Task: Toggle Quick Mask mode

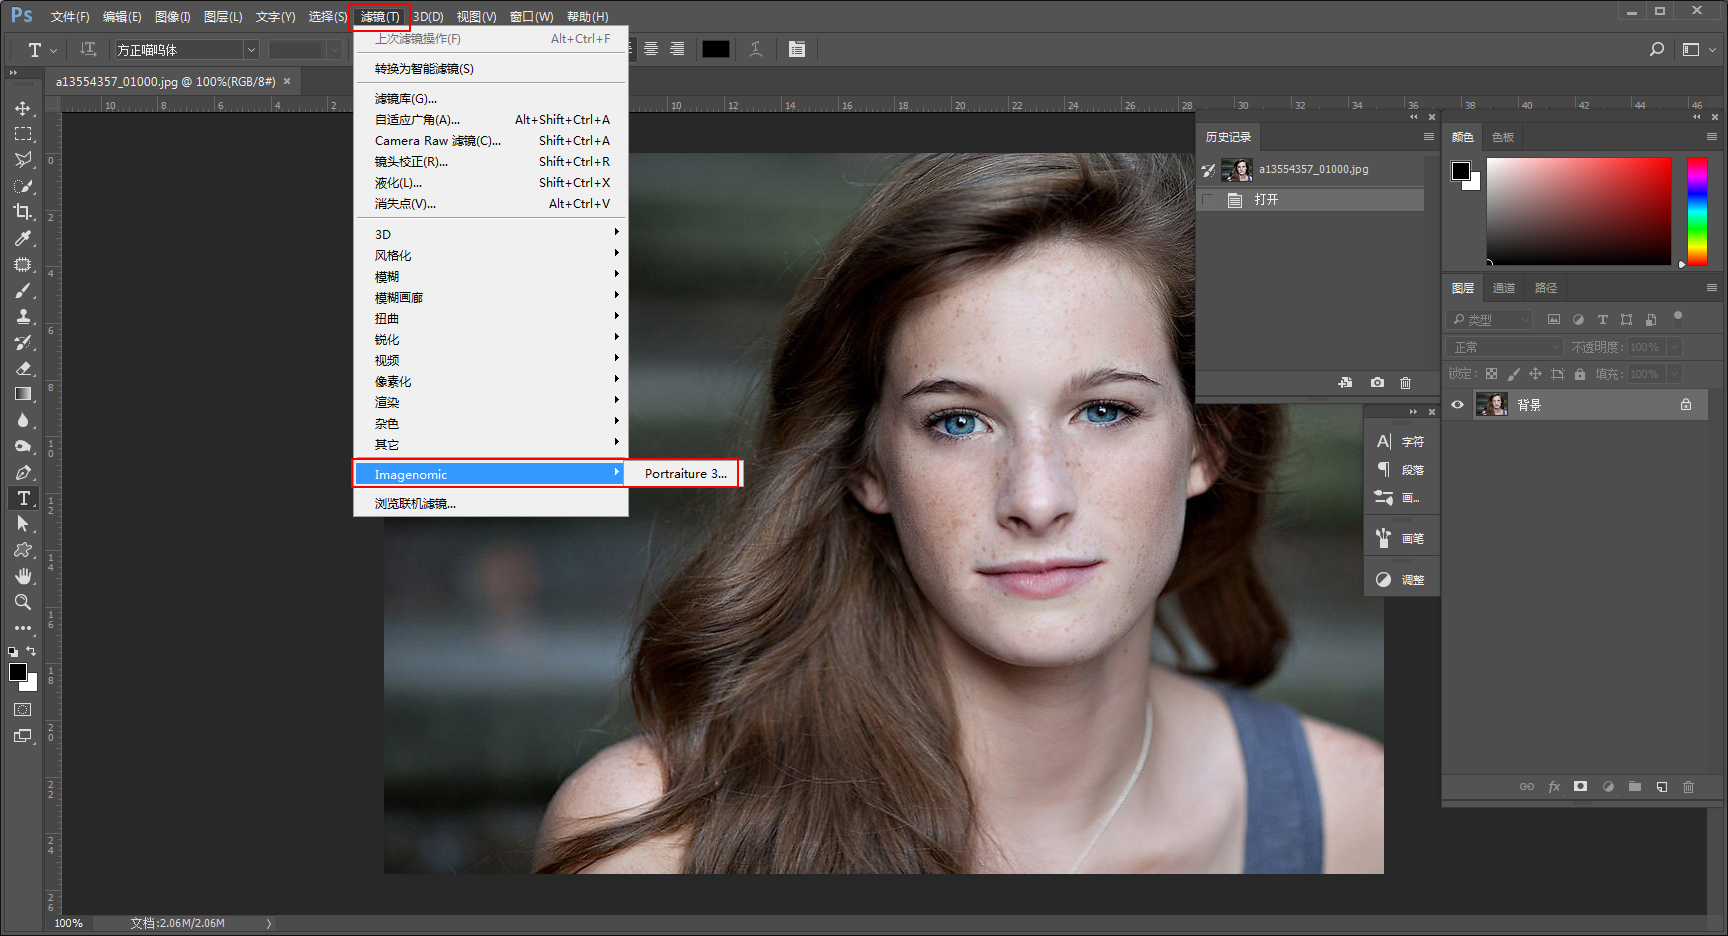Action: click(x=23, y=710)
